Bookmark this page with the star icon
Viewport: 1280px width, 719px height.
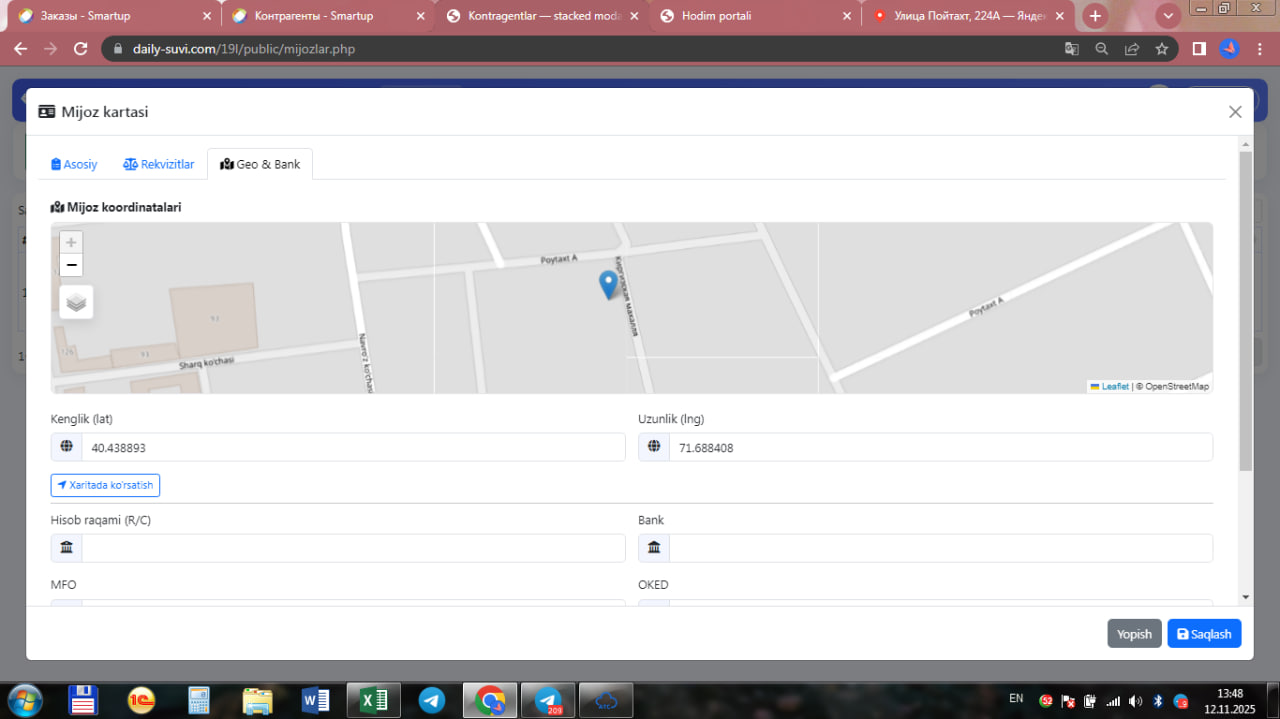(x=1161, y=49)
